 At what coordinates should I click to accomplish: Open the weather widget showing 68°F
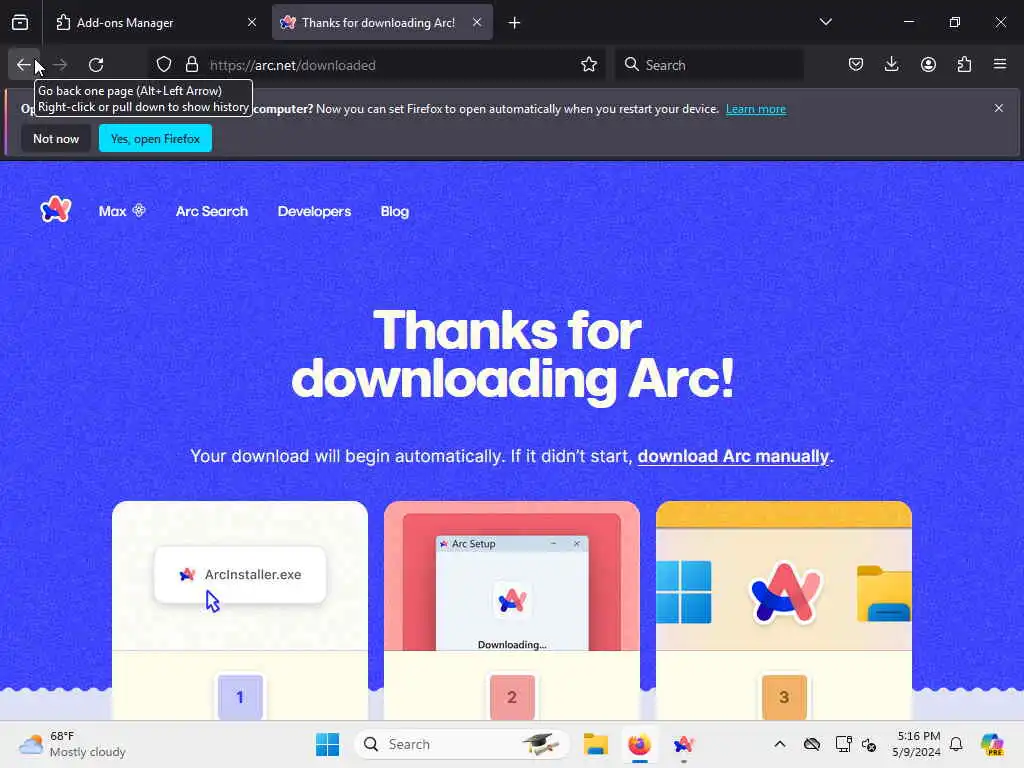click(72, 744)
